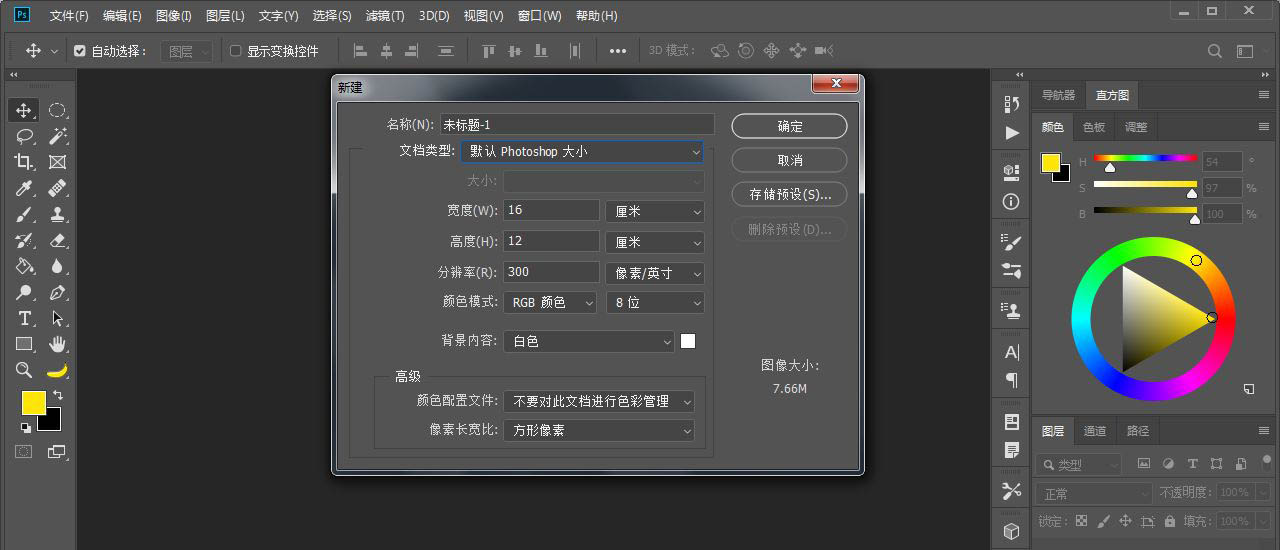Select the Rectangle shape tool
Screen dimensions: 1280x550
click(x=24, y=344)
